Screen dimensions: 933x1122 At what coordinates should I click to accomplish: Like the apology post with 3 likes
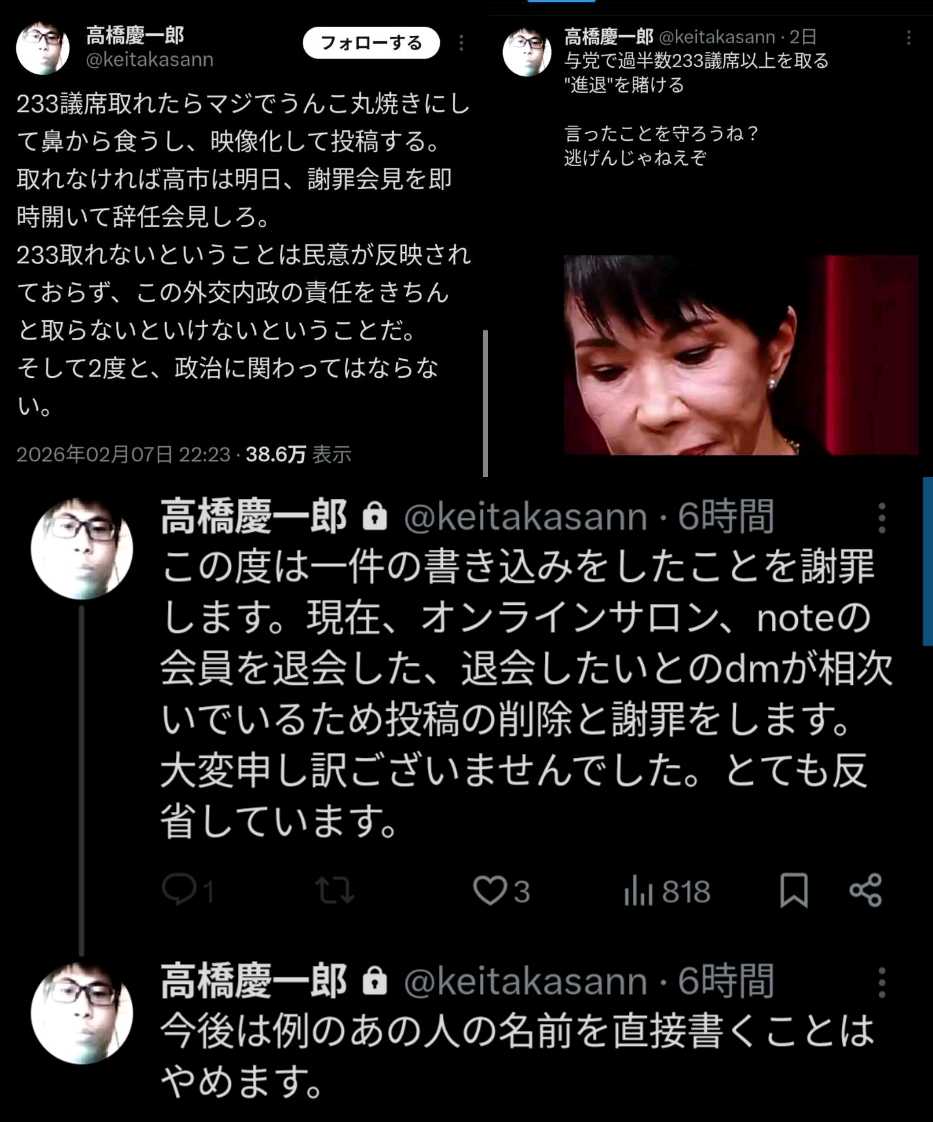click(502, 891)
